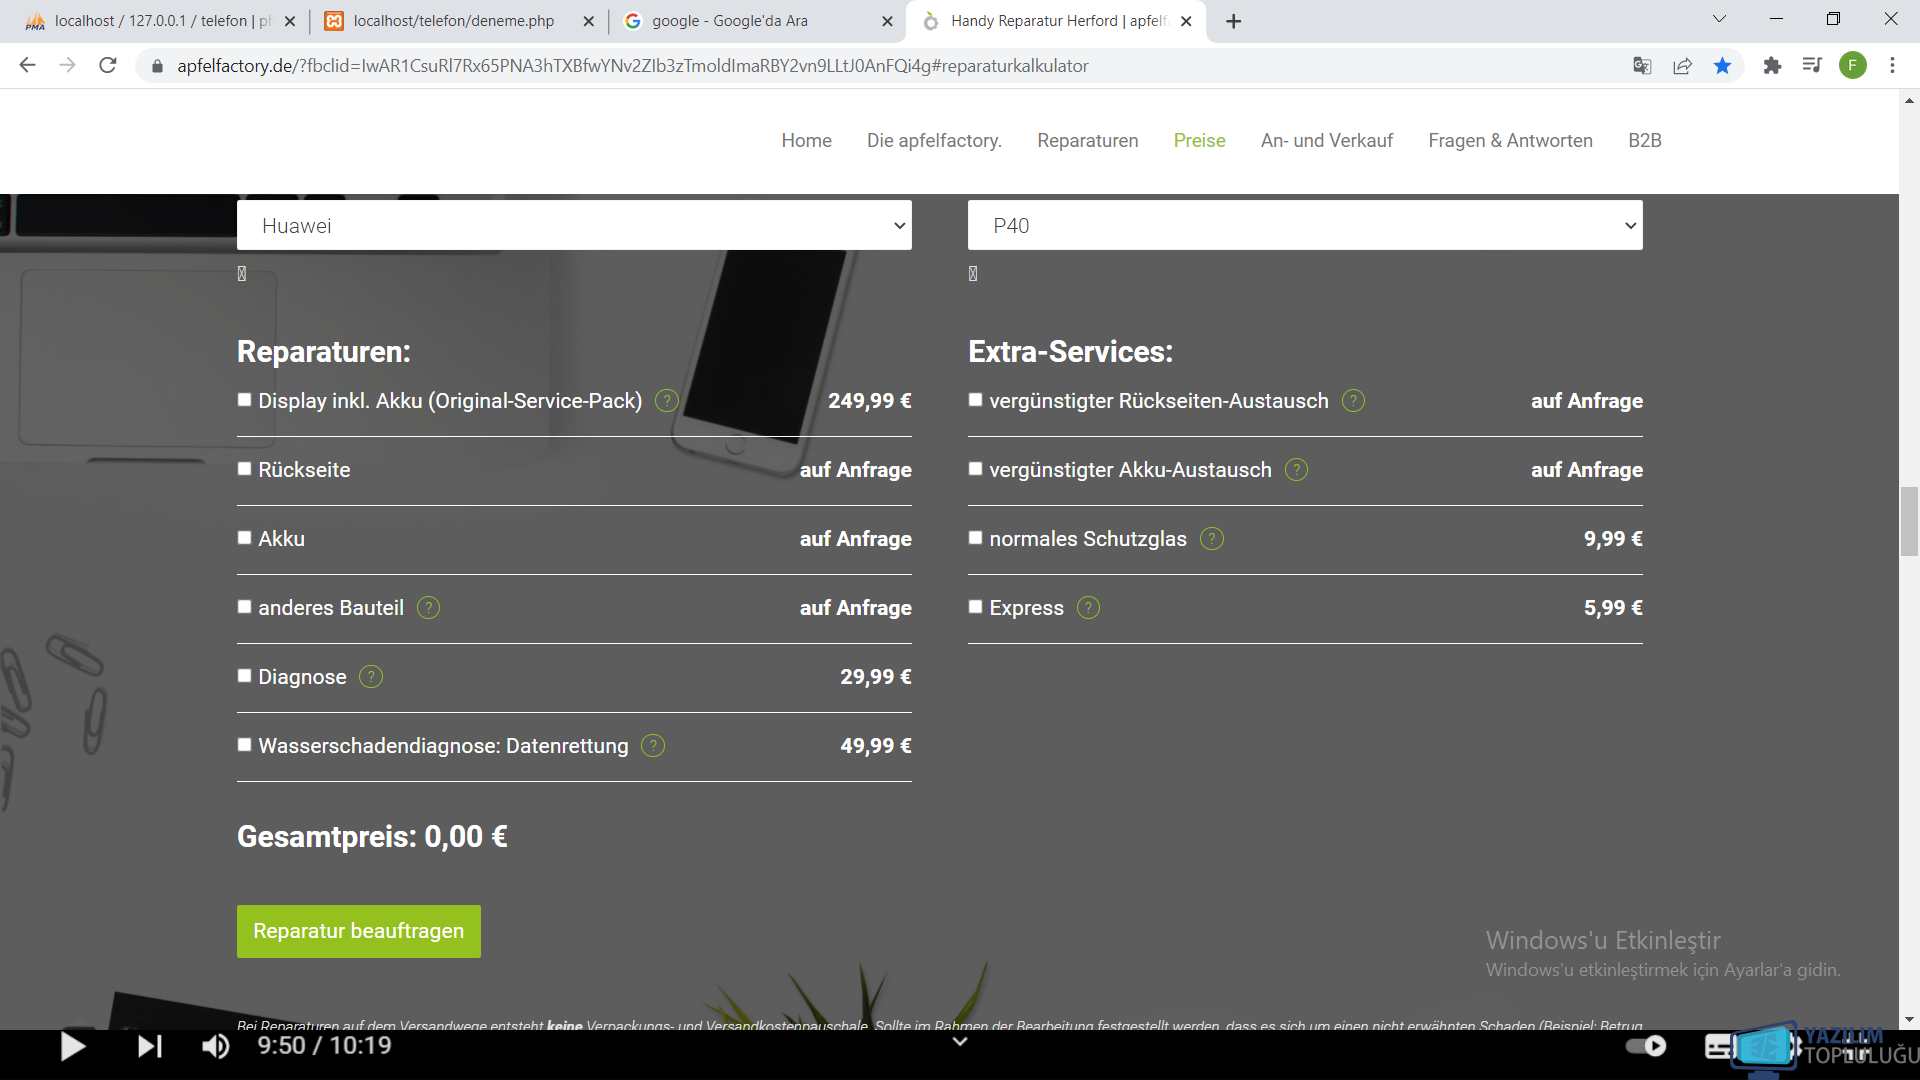This screenshot has width=1920, height=1080.
Task: Check the Diagnose checkbox
Action: click(244, 676)
